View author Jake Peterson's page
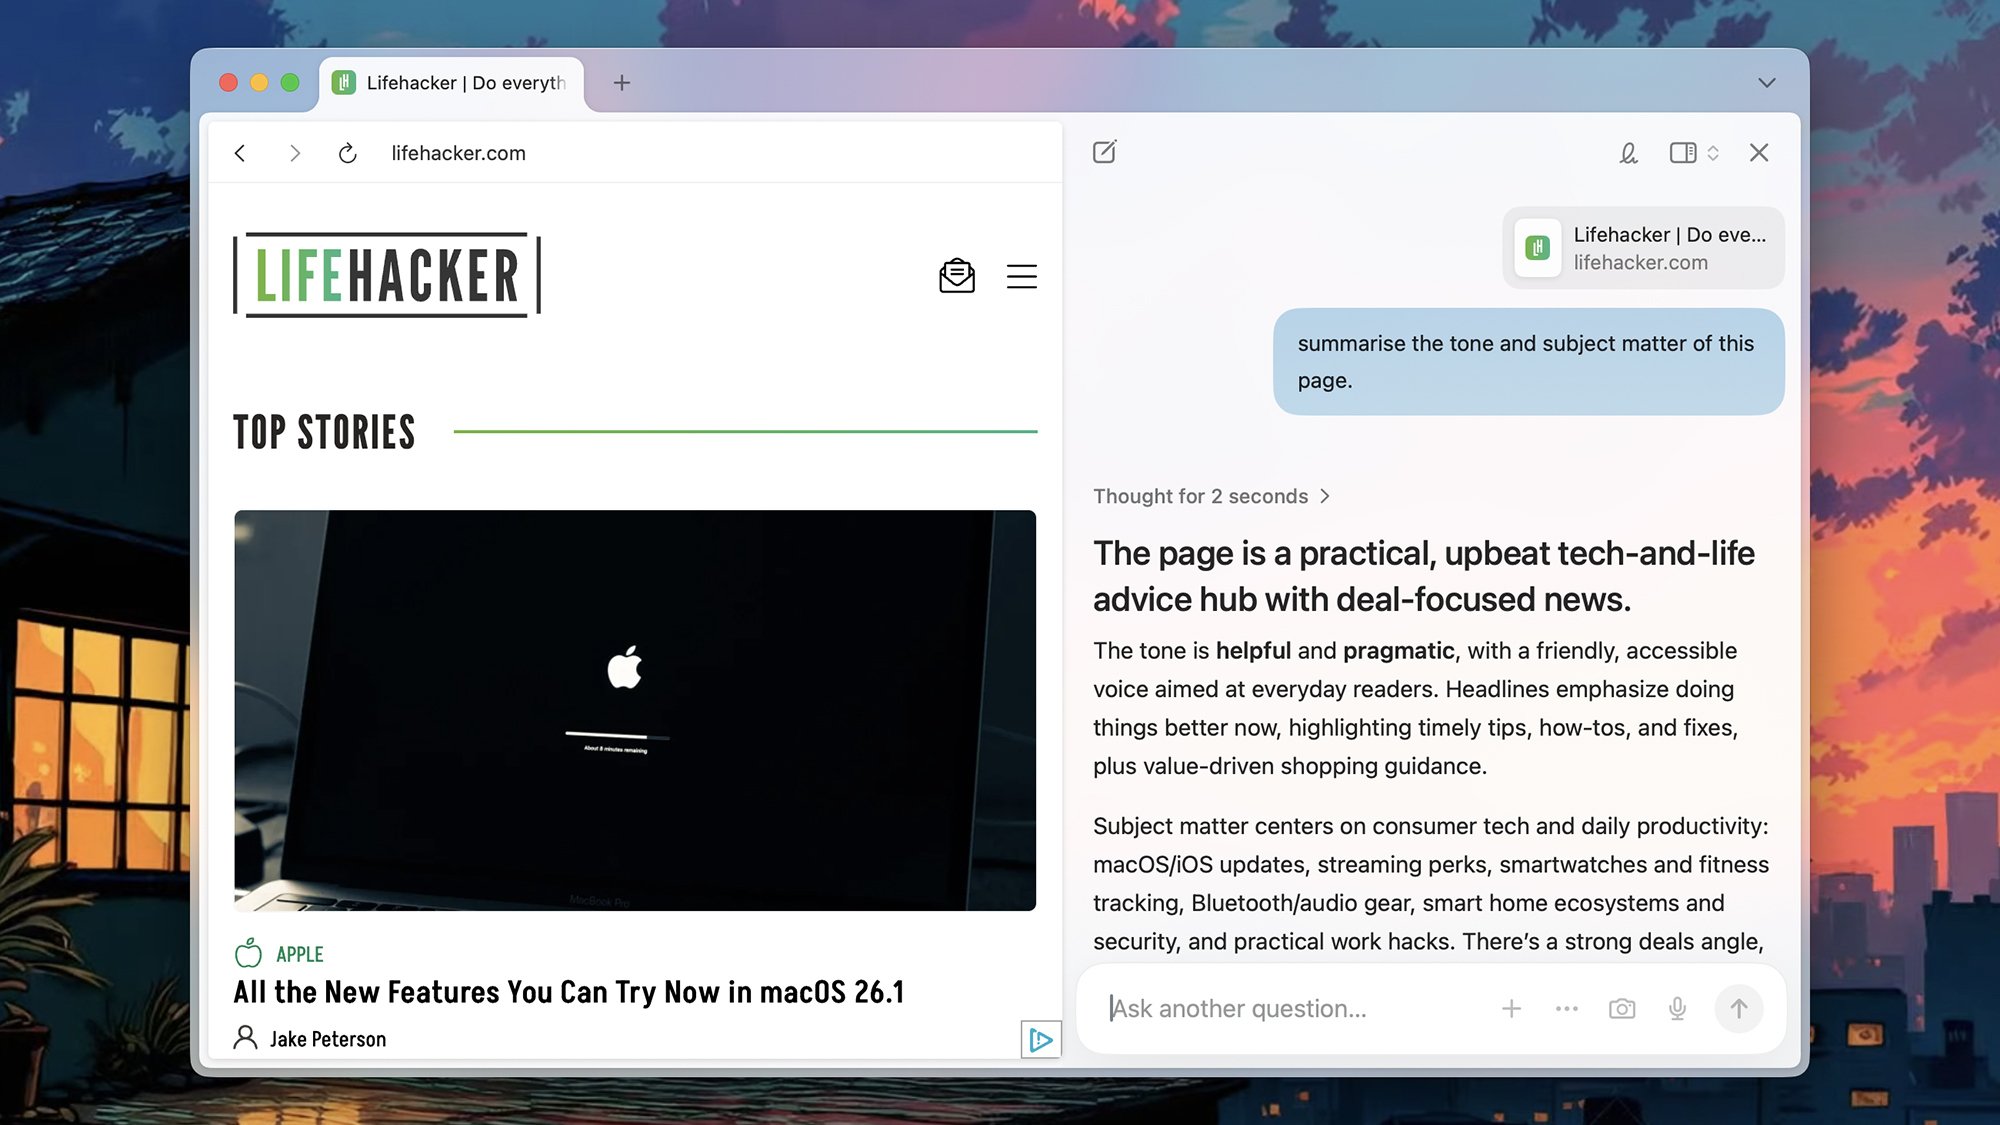This screenshot has height=1125, width=2000. (328, 1039)
